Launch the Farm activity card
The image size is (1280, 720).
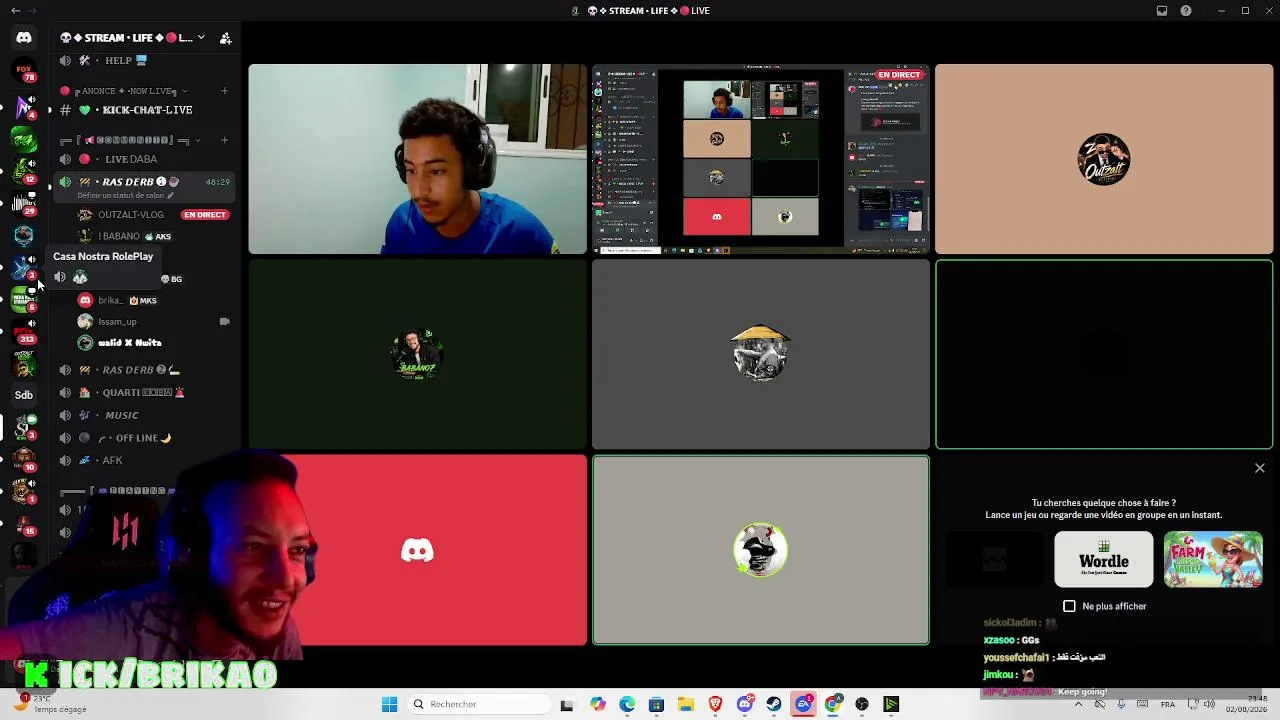click(1213, 559)
